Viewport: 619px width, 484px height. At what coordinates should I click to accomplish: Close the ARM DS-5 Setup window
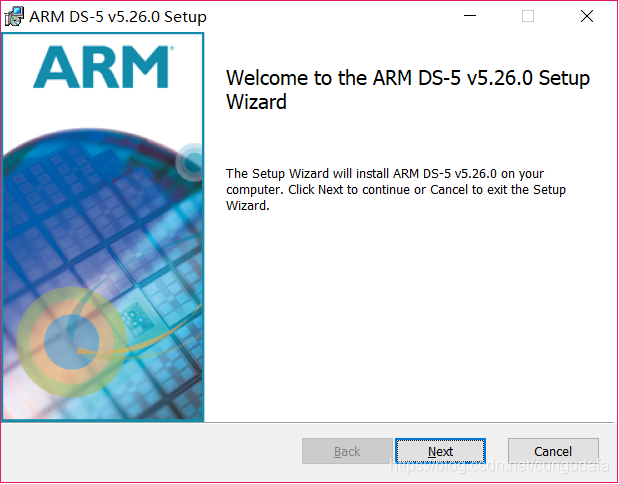coord(587,16)
